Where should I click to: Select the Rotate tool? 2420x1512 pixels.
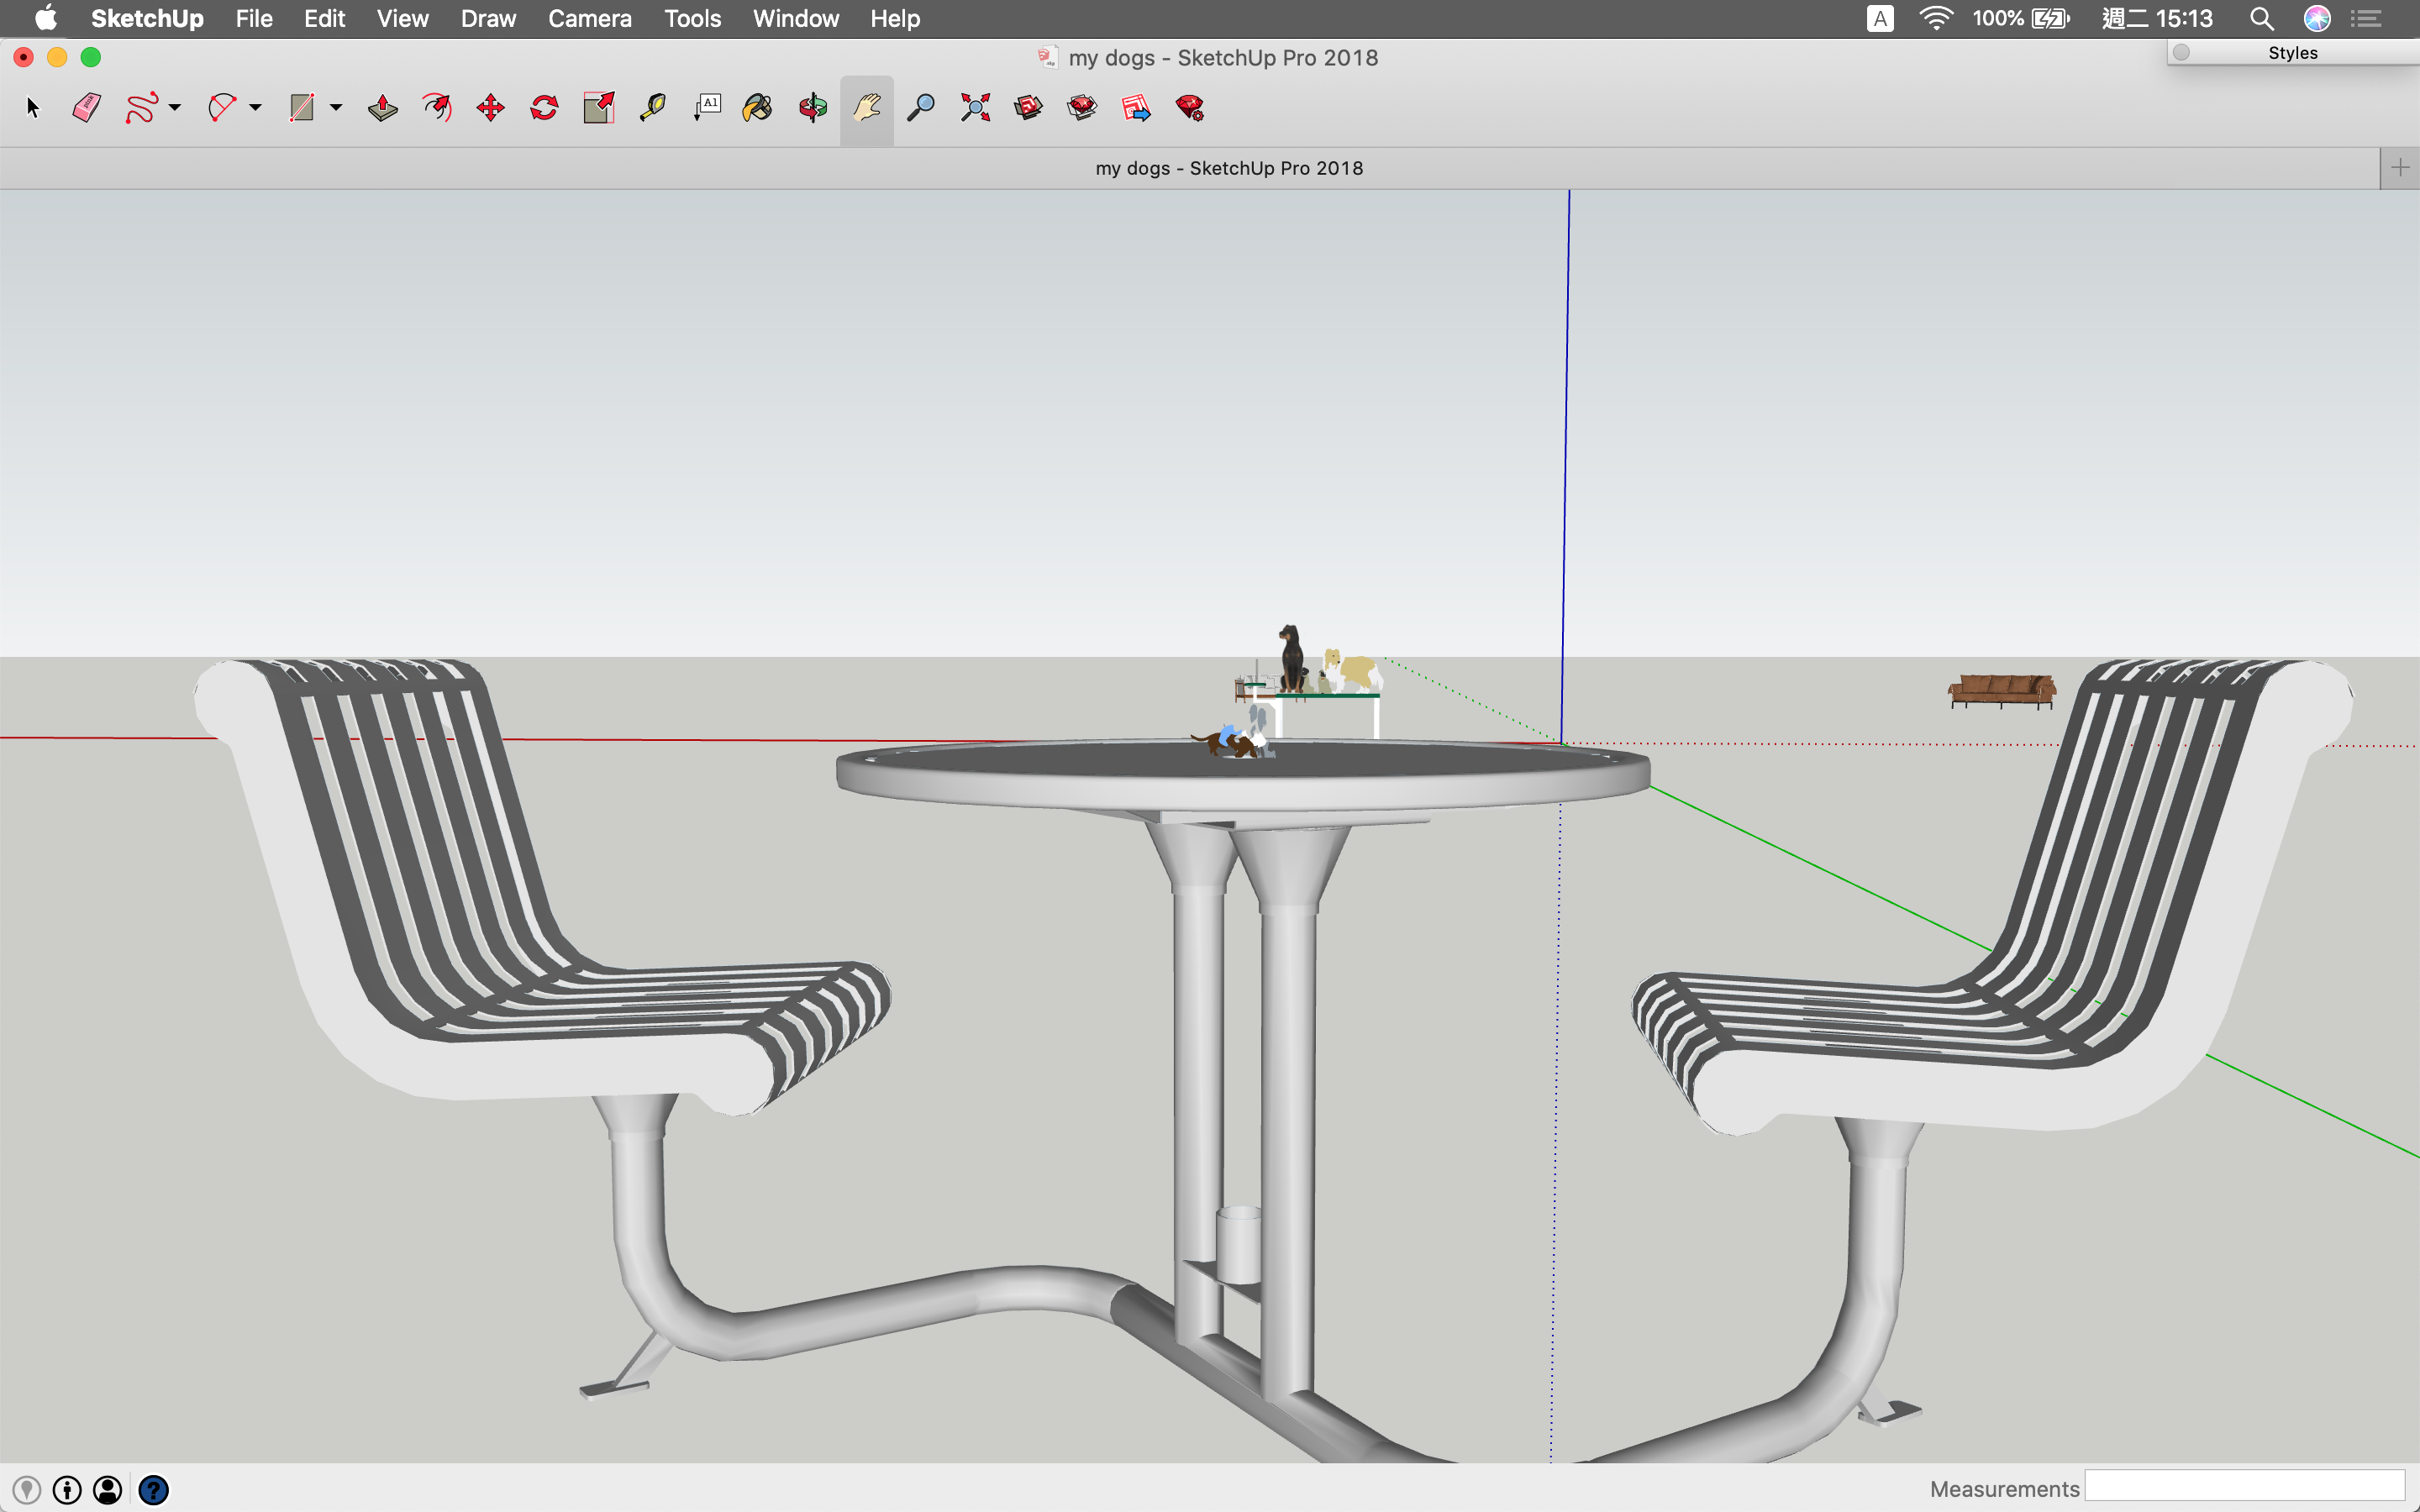(544, 108)
